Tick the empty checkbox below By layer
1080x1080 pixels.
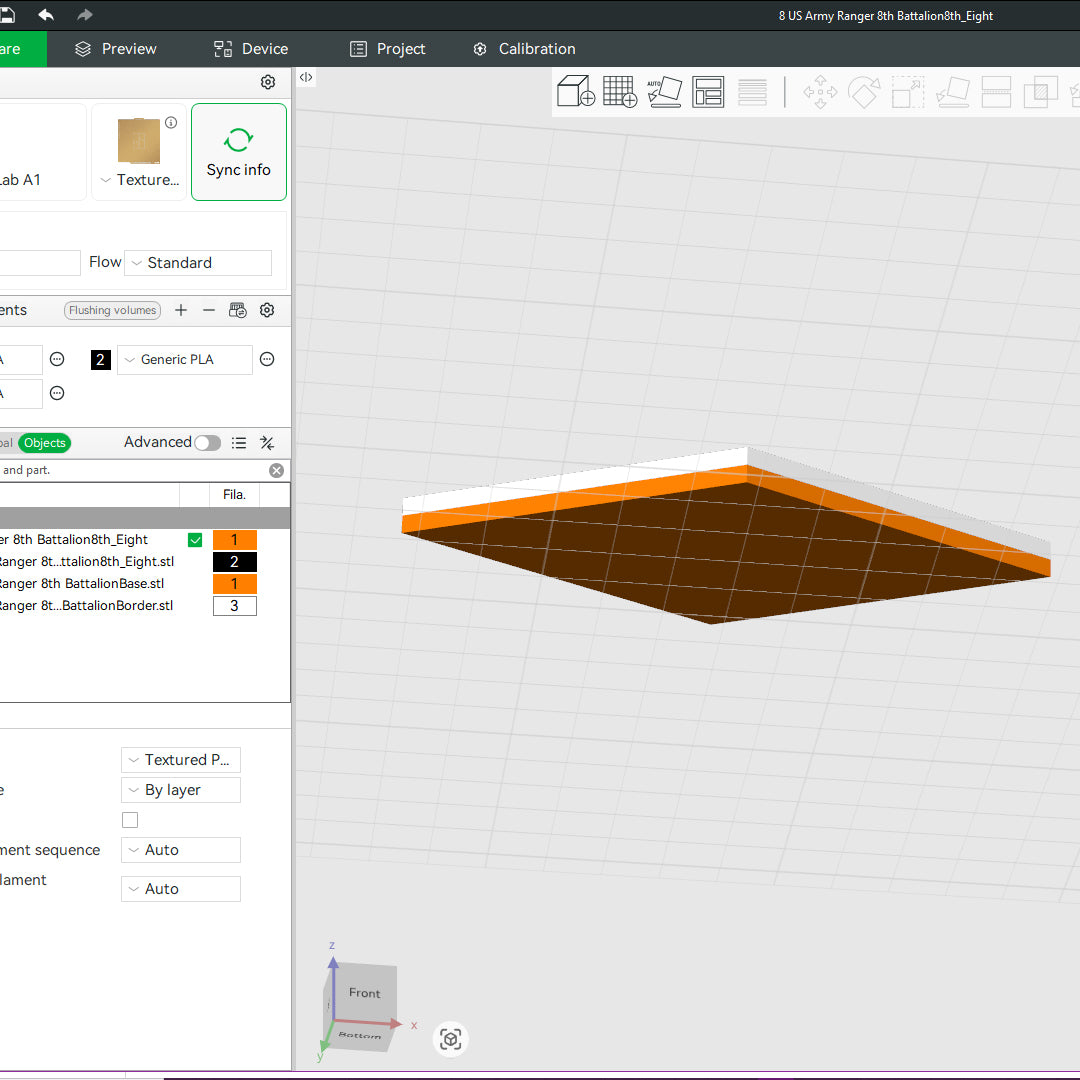pyautogui.click(x=130, y=820)
